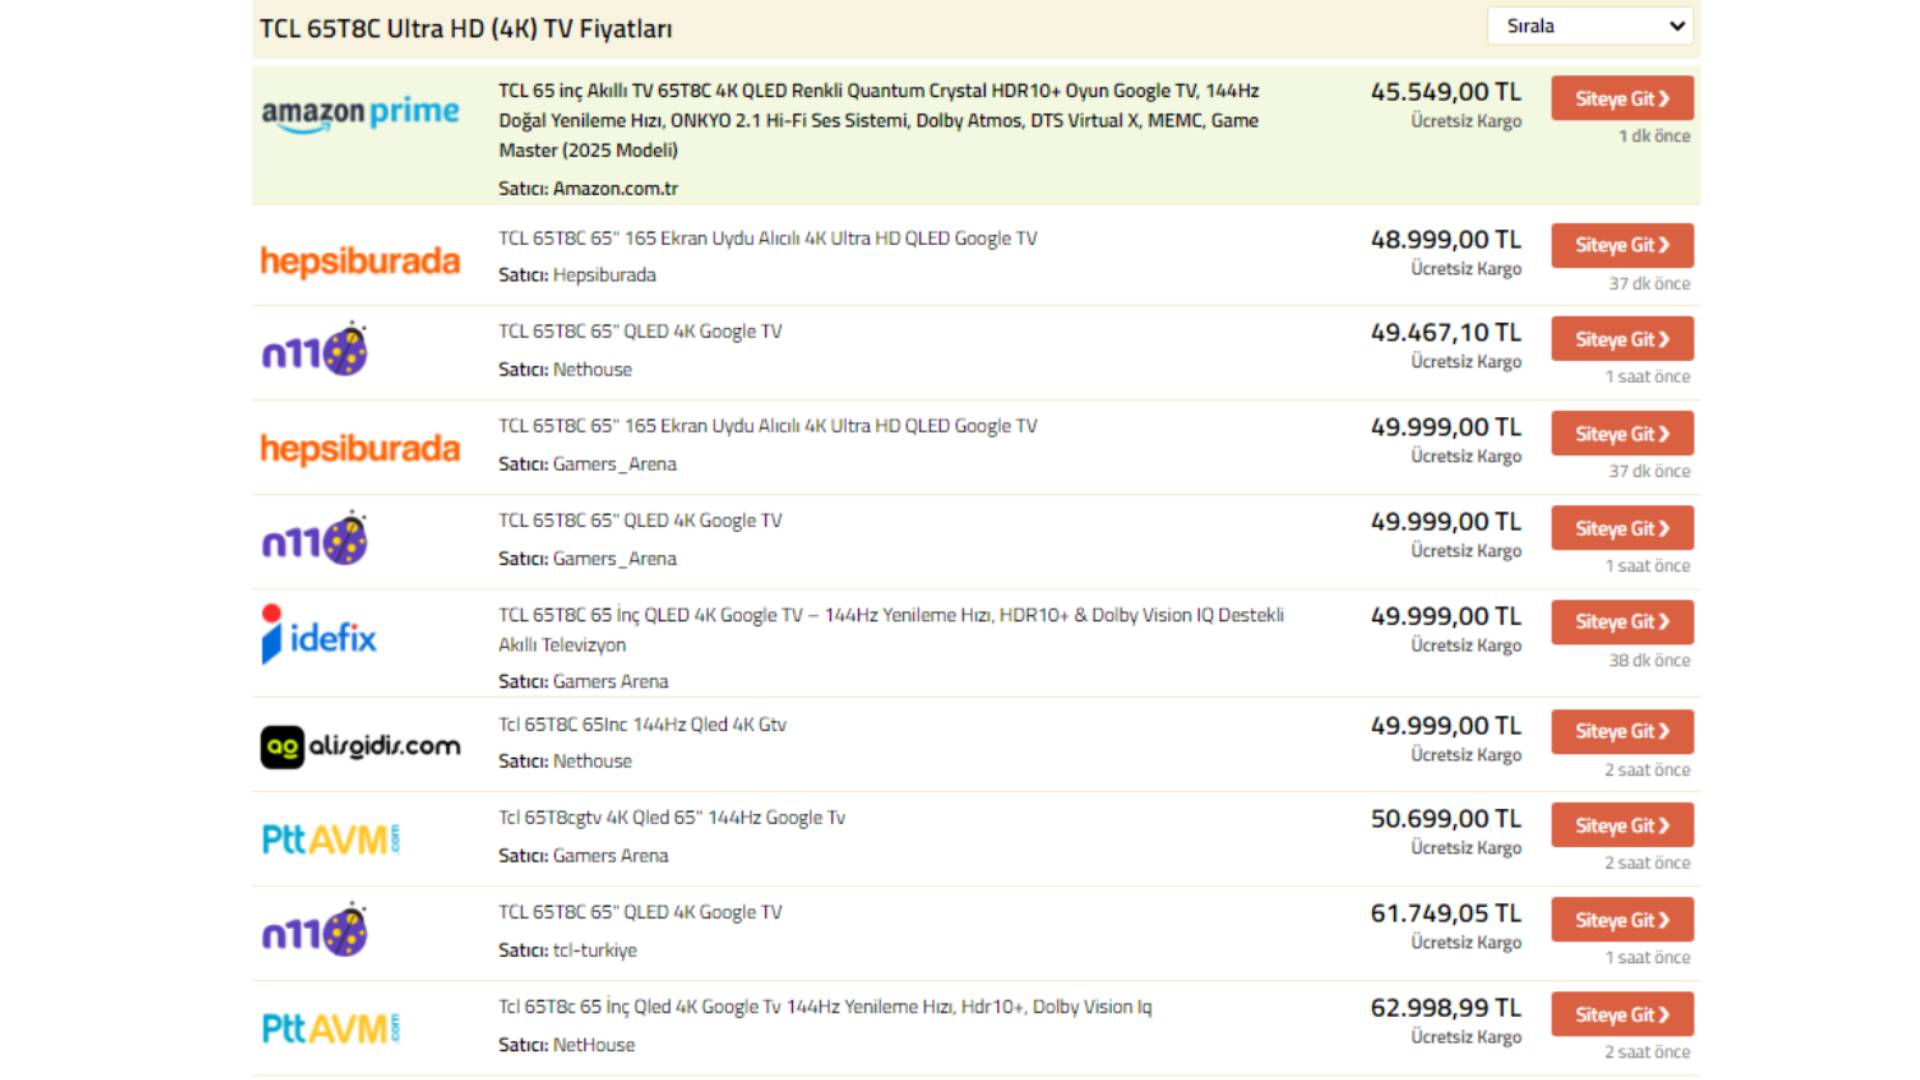Click seller text 'Satıcı: Amazon.com.tr'
Screen dimensions: 1920x1080
(x=588, y=188)
